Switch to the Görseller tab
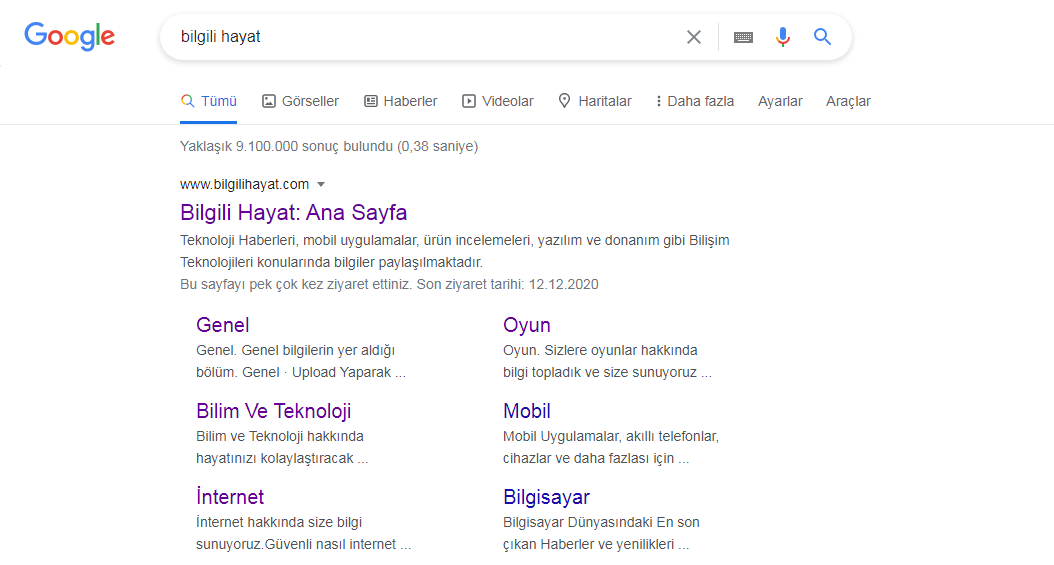 pyautogui.click(x=300, y=101)
